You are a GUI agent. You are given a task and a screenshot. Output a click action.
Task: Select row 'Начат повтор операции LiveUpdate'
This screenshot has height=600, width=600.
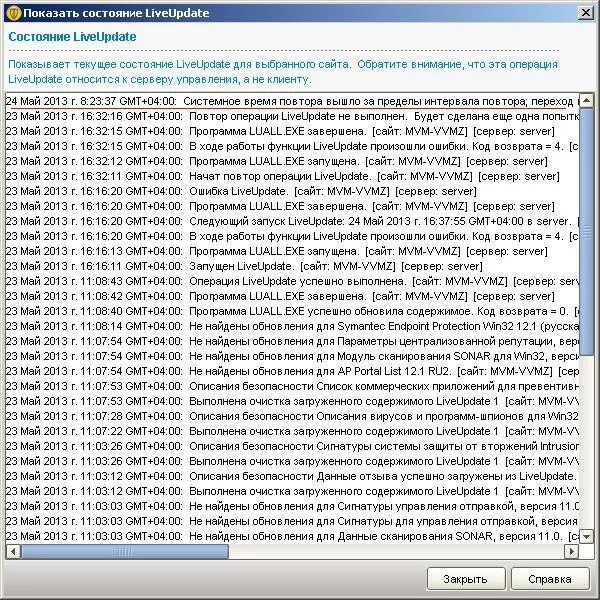tap(292, 176)
